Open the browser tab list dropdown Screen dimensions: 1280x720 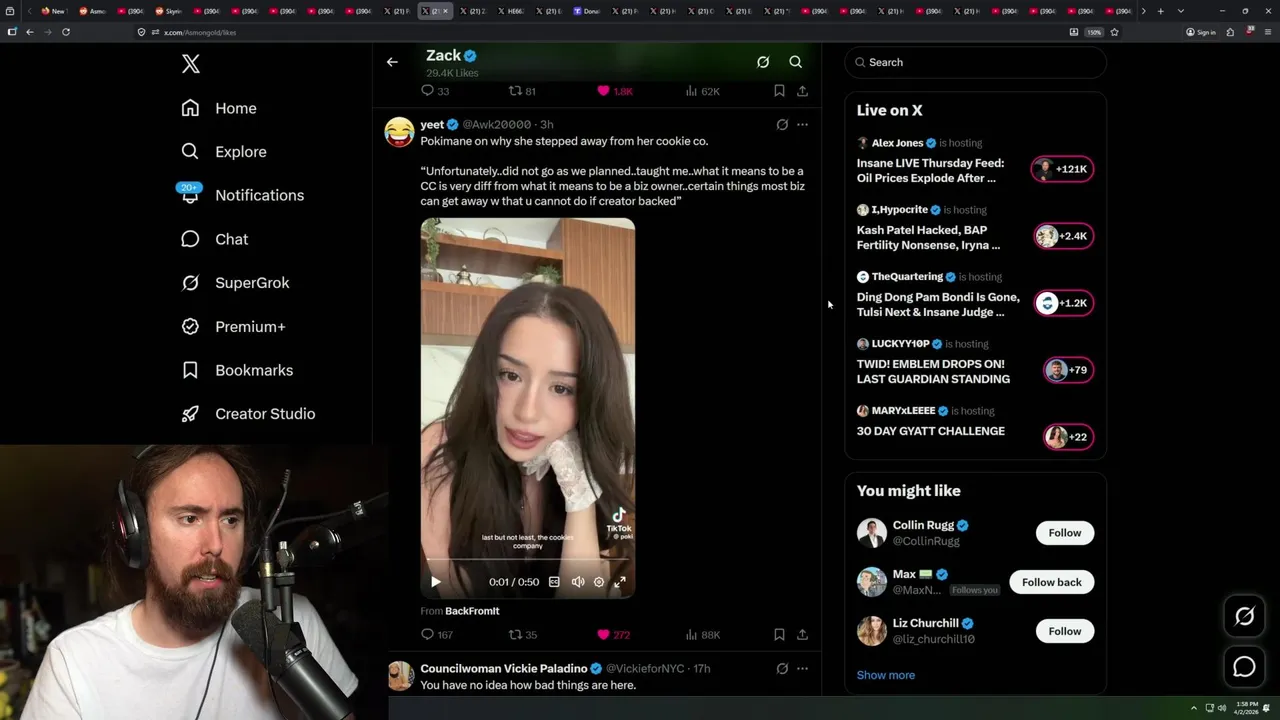click(x=1181, y=11)
